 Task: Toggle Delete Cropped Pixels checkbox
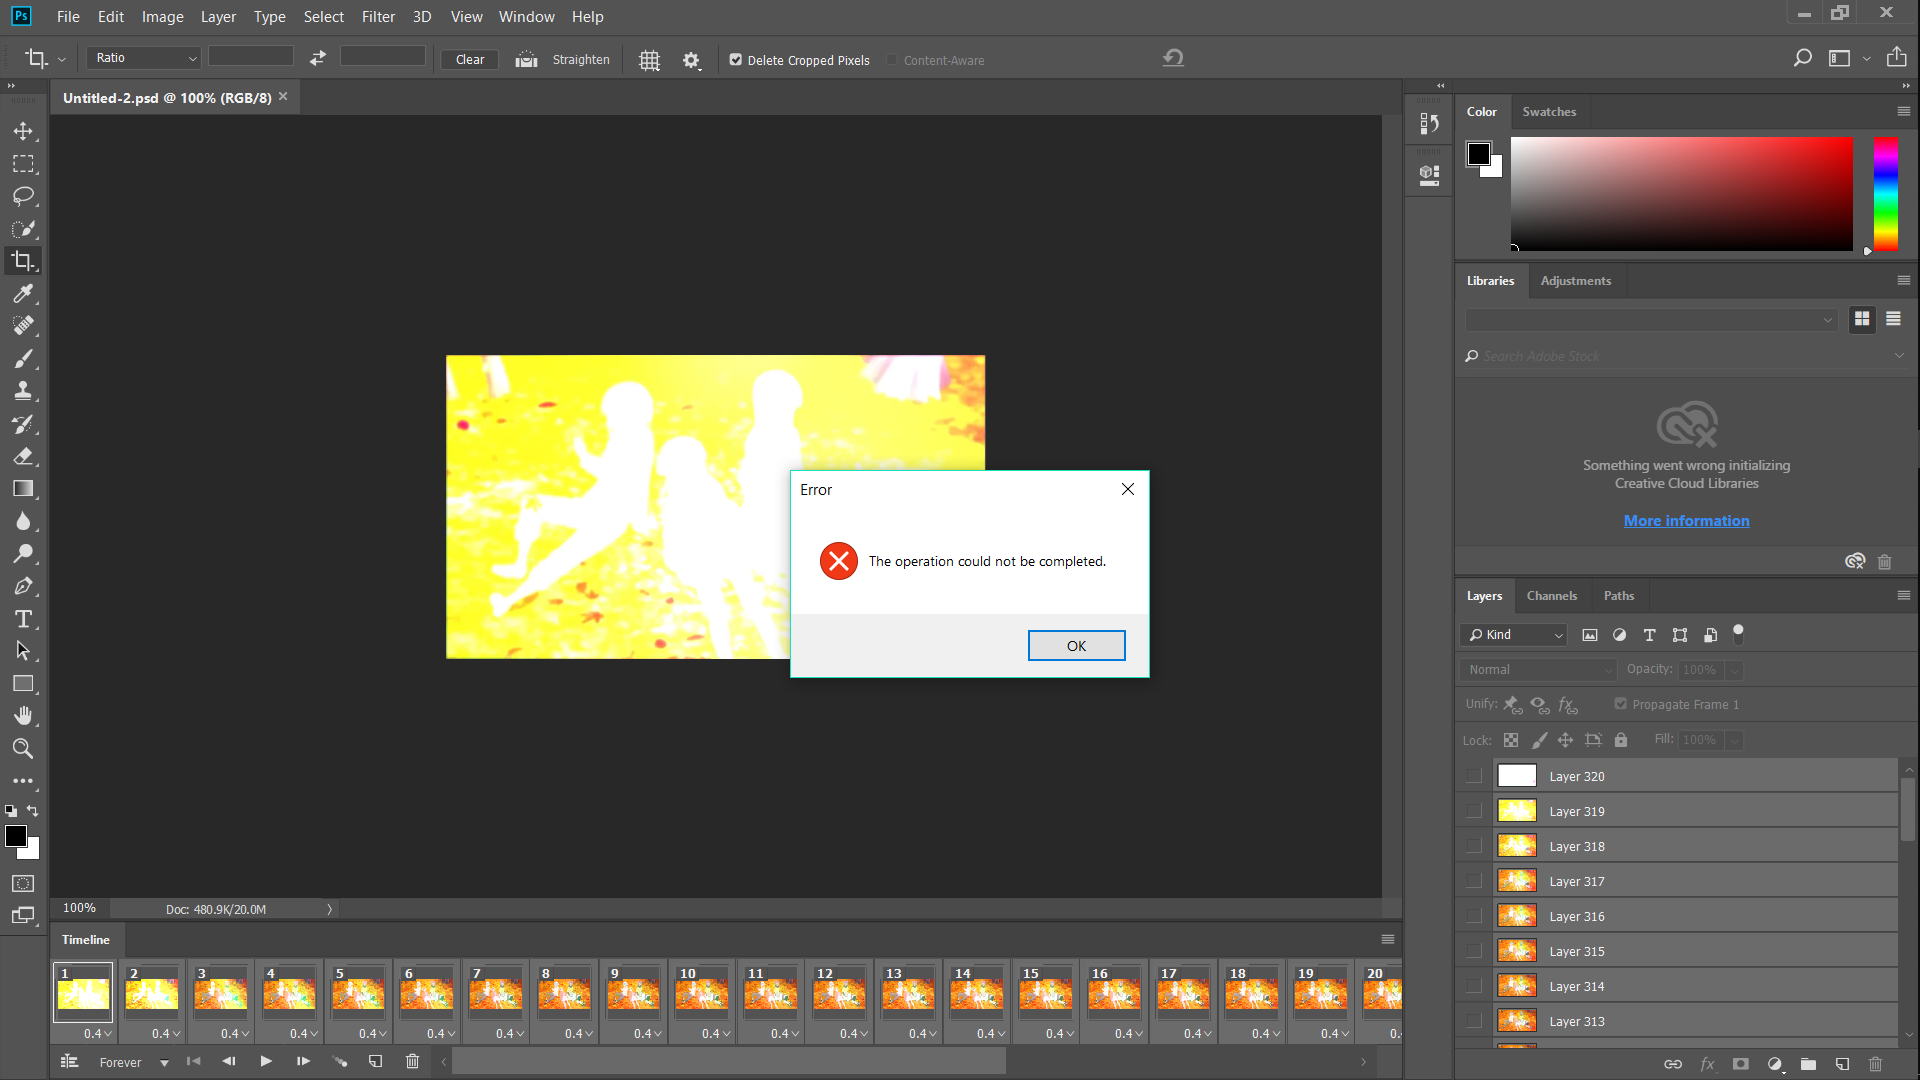[x=736, y=59]
